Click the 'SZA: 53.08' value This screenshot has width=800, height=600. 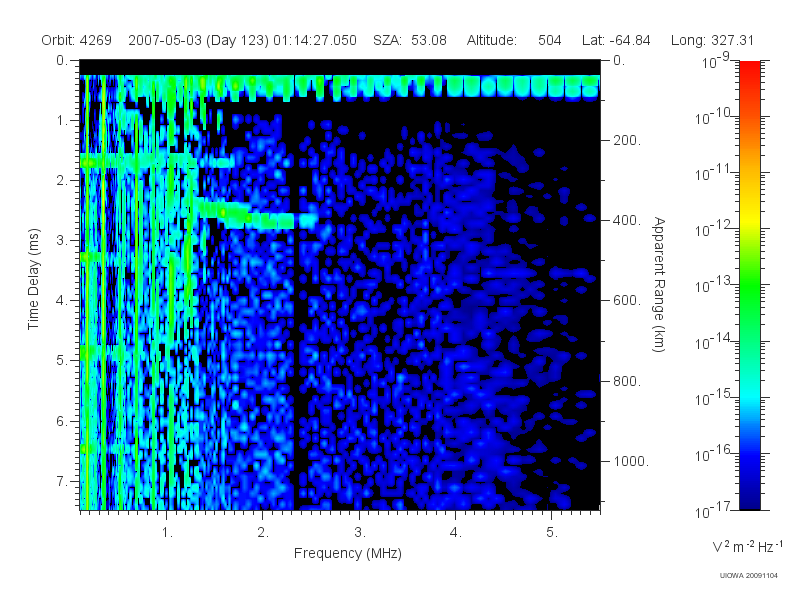(x=410, y=40)
